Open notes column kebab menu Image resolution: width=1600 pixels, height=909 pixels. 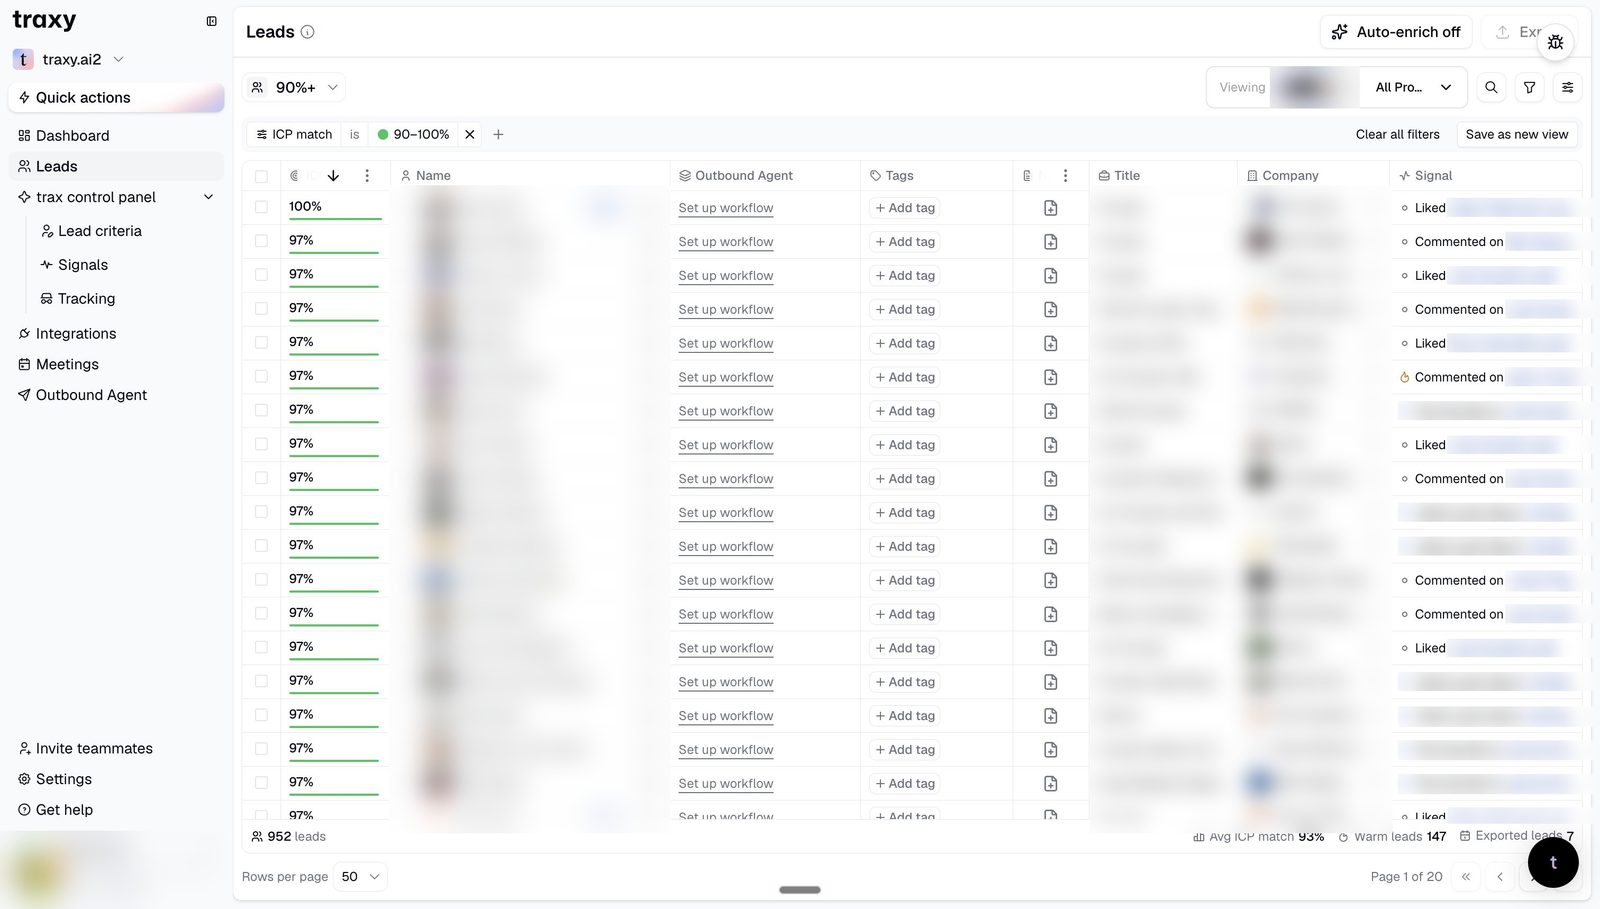tap(1065, 175)
